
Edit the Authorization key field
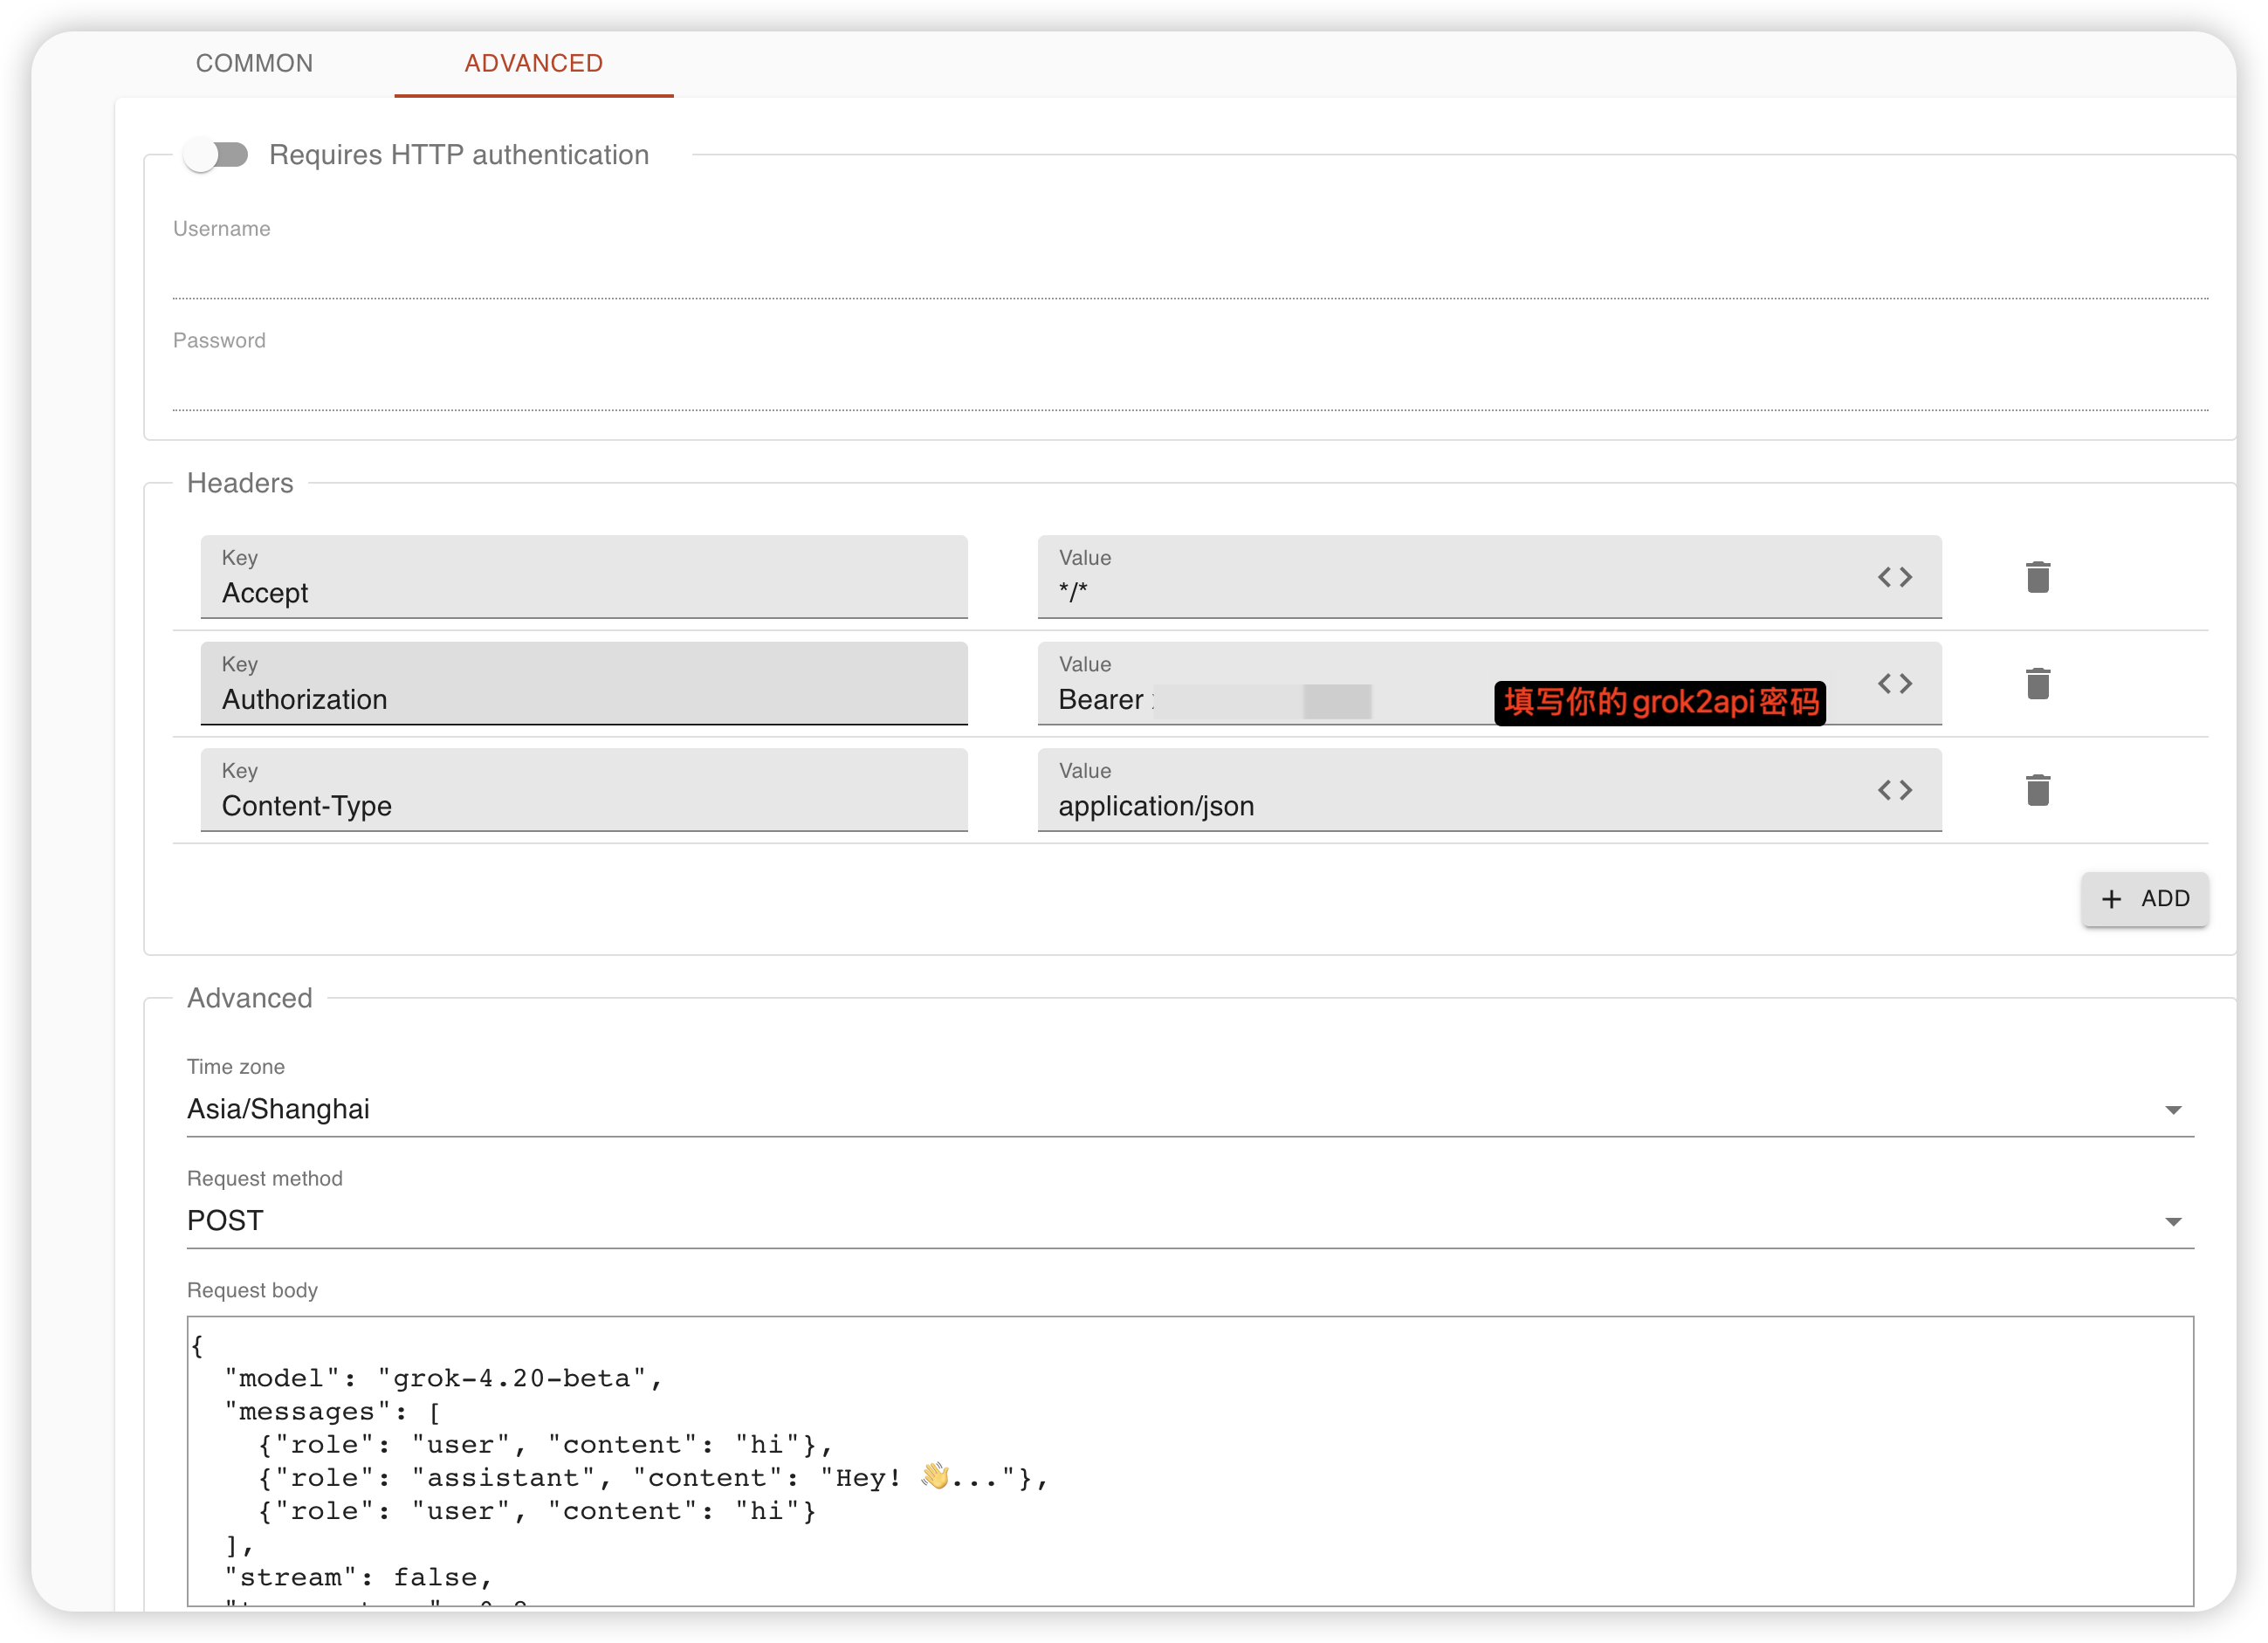584,683
